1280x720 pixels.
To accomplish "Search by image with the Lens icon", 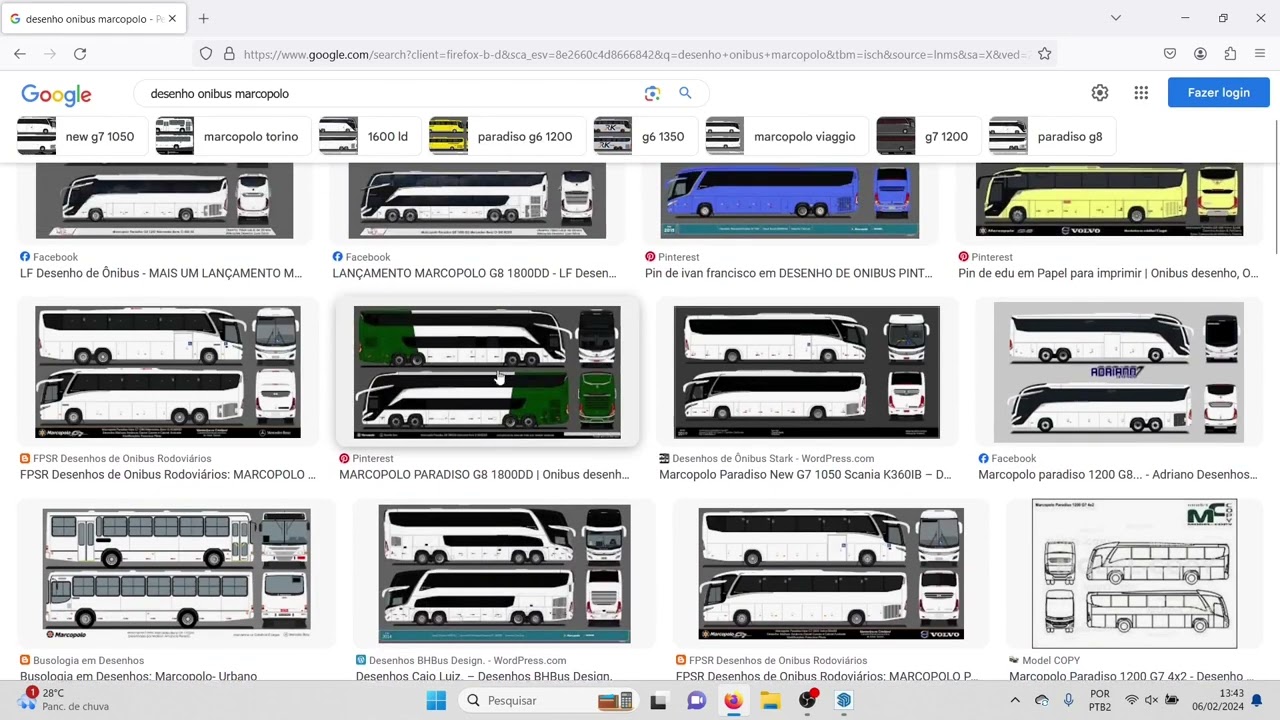I will point(652,93).
